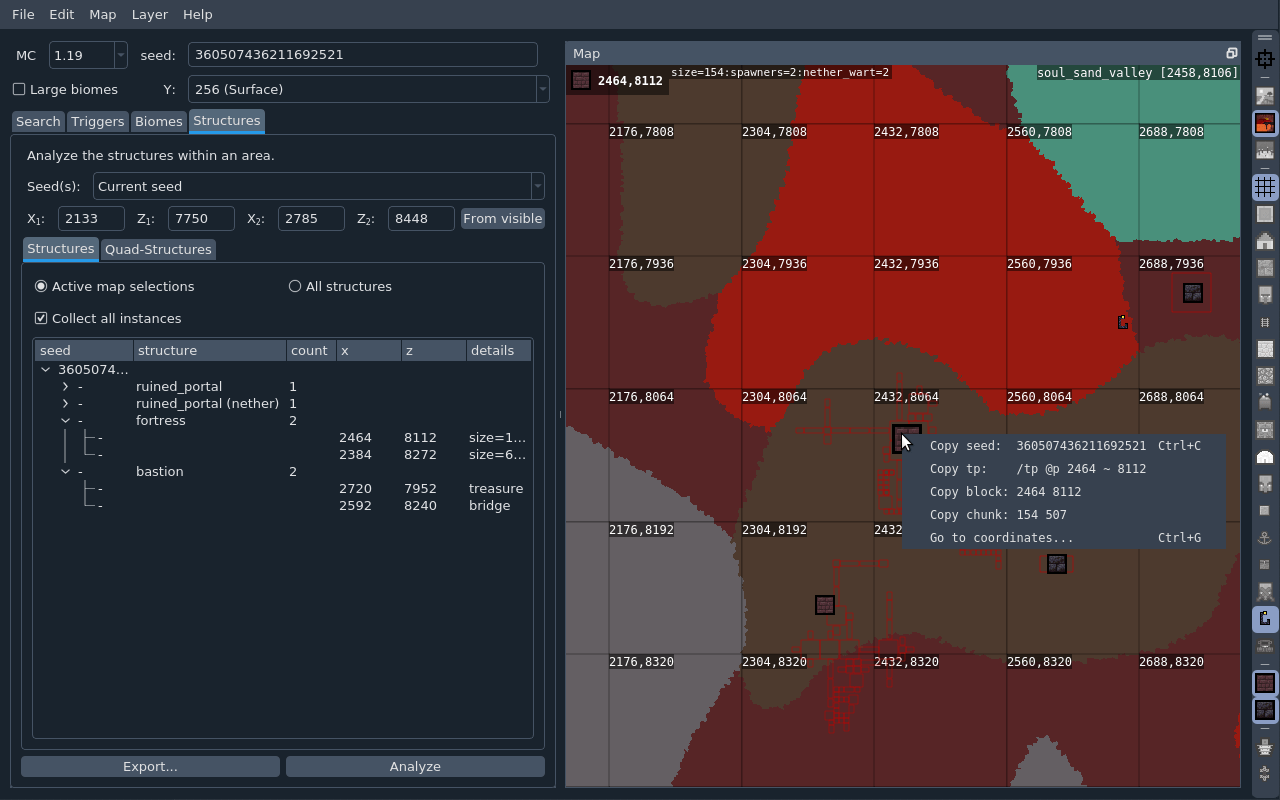Screen dimensions: 1280x800
Task: Click the small ruined portal marker on the map
Action: (x=1123, y=322)
